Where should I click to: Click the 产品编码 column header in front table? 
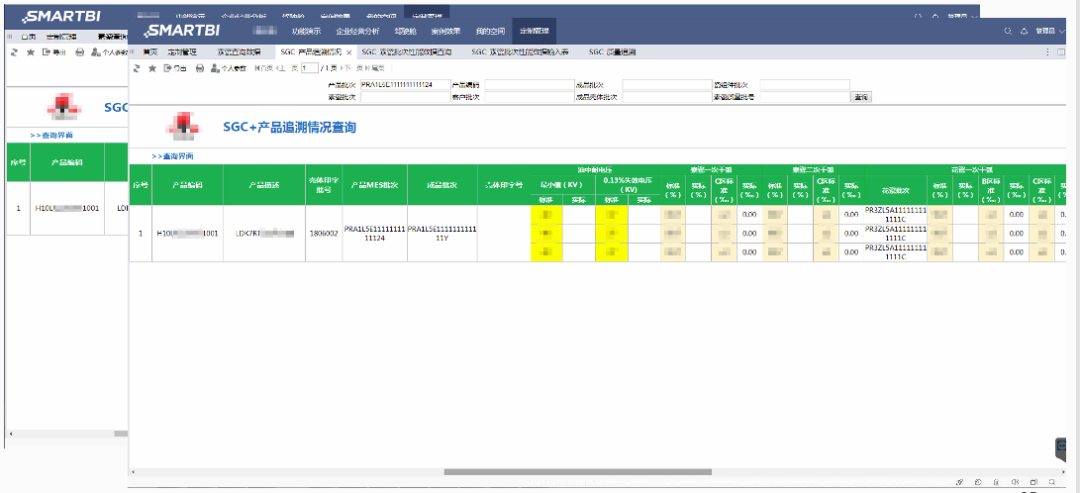[x=187, y=185]
